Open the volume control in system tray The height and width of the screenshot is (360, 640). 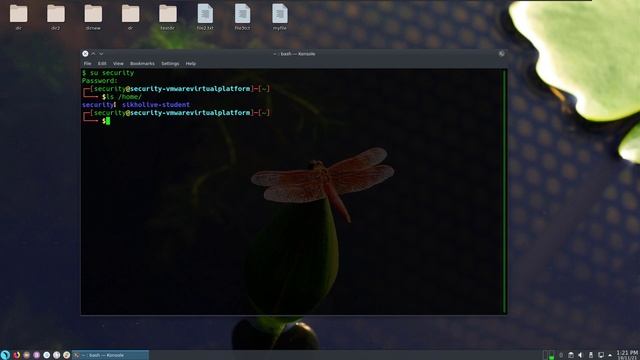point(580,355)
